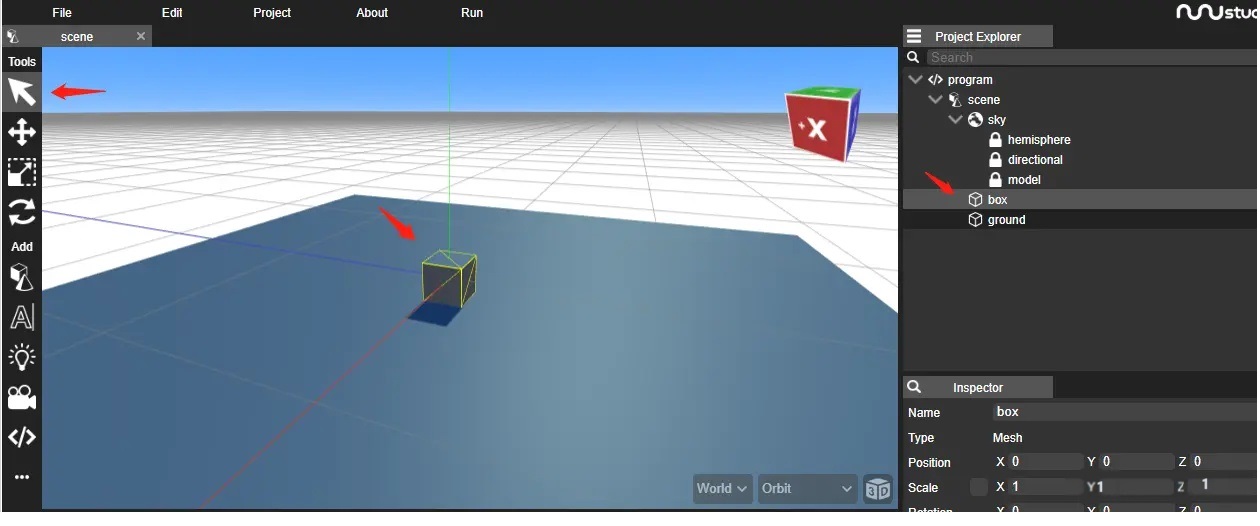
Task: Toggle the 3D view mode cube button
Action: click(x=878, y=489)
